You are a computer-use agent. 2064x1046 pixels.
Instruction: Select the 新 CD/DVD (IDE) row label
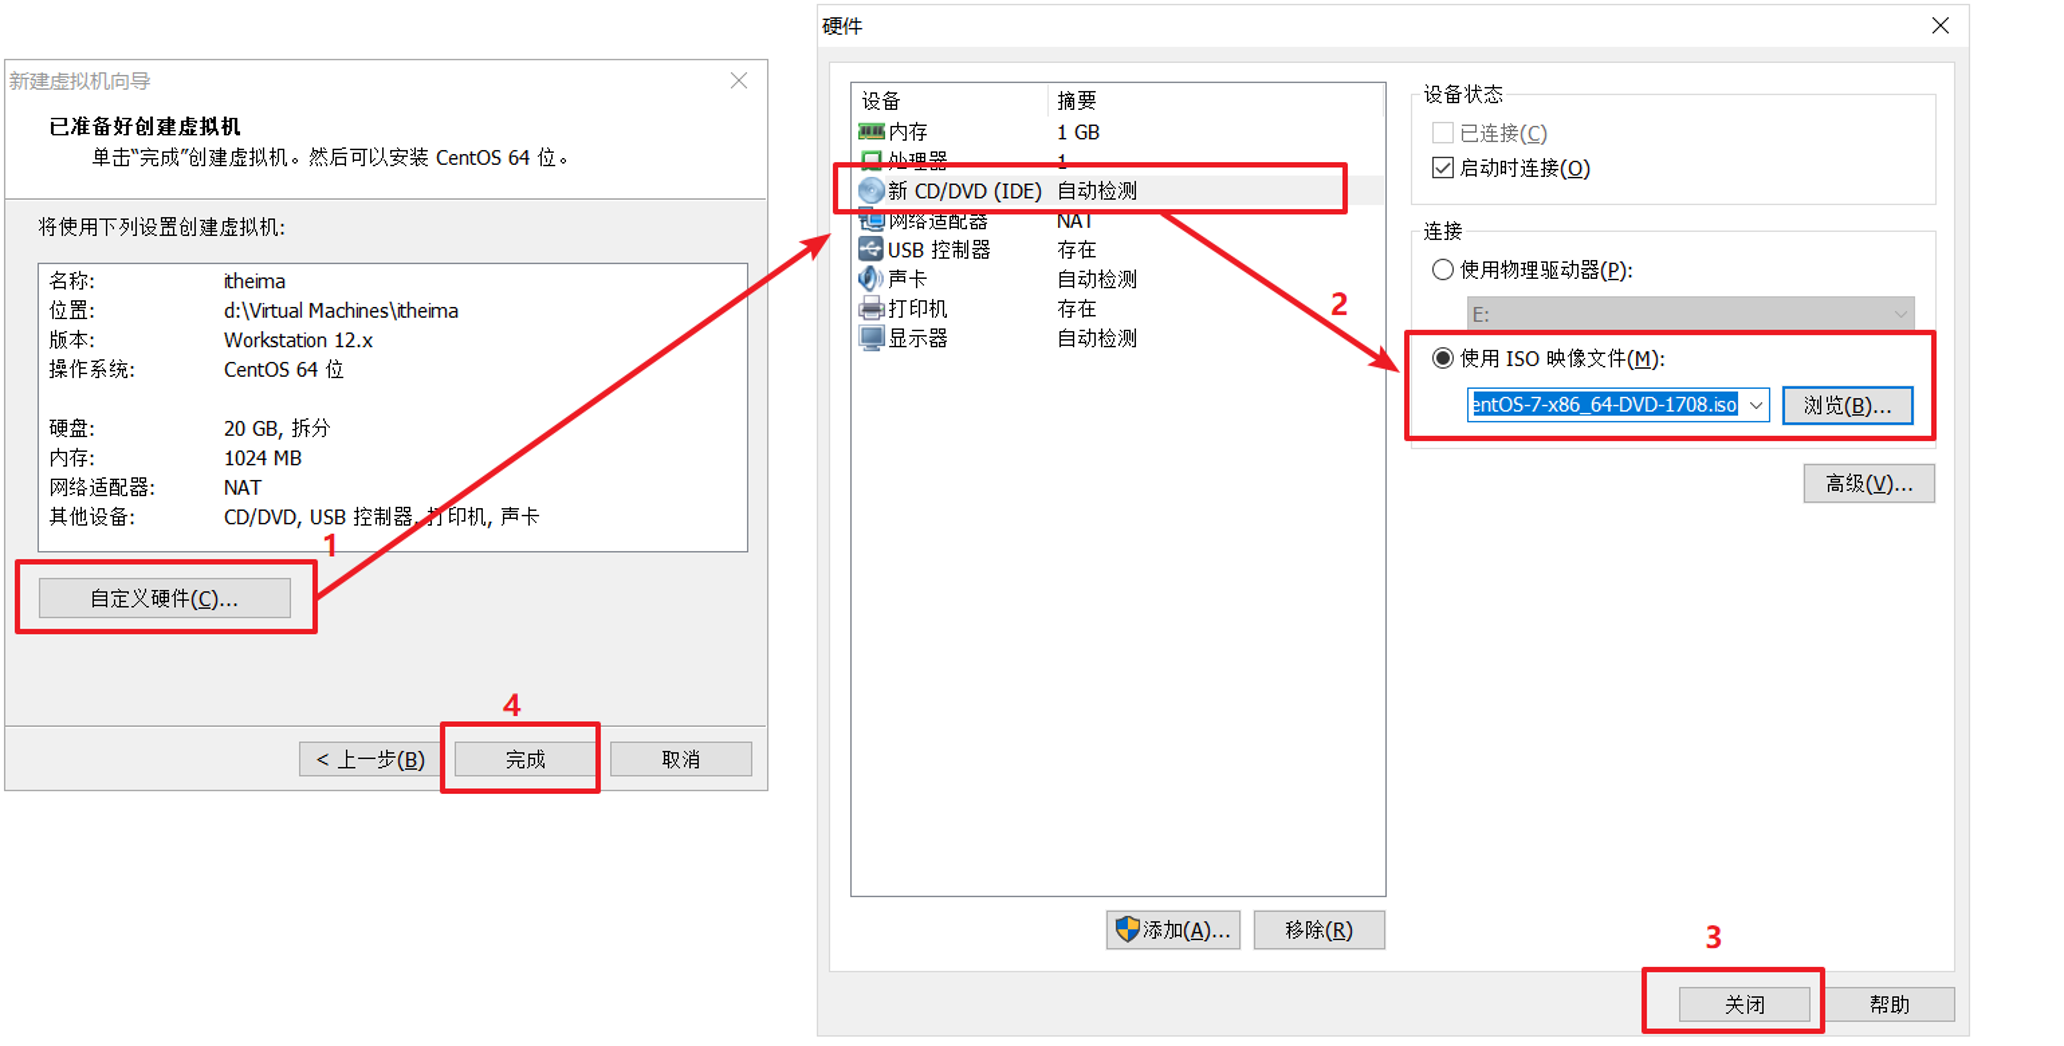(x=965, y=190)
